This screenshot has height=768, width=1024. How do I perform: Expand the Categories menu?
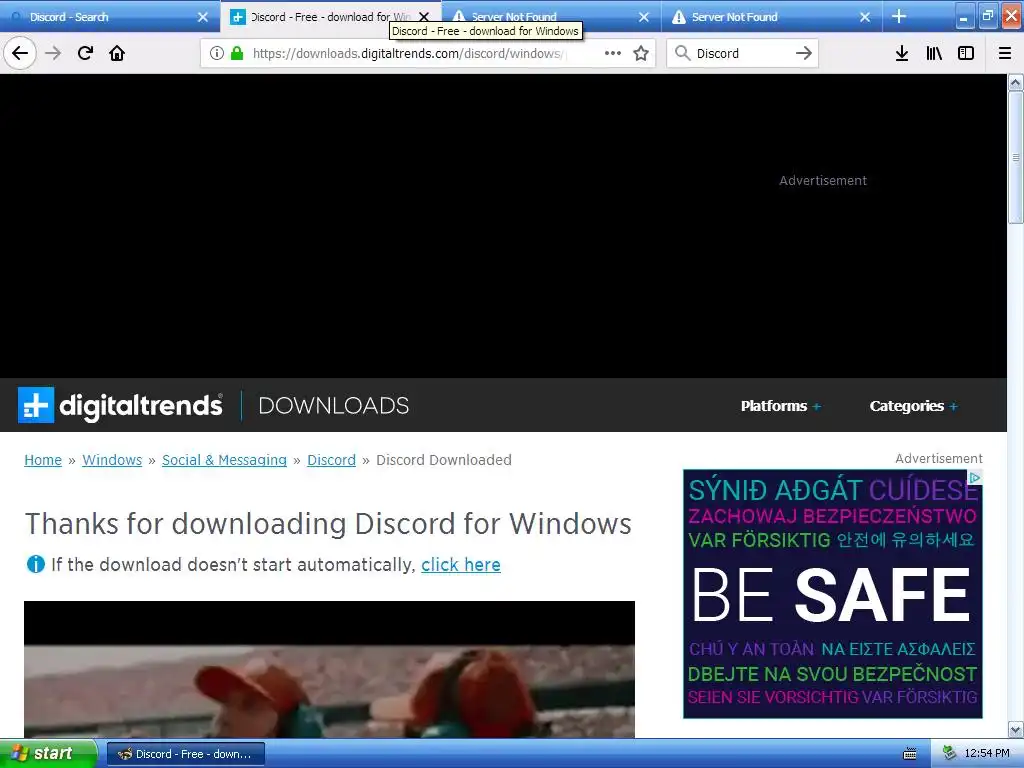(x=914, y=406)
